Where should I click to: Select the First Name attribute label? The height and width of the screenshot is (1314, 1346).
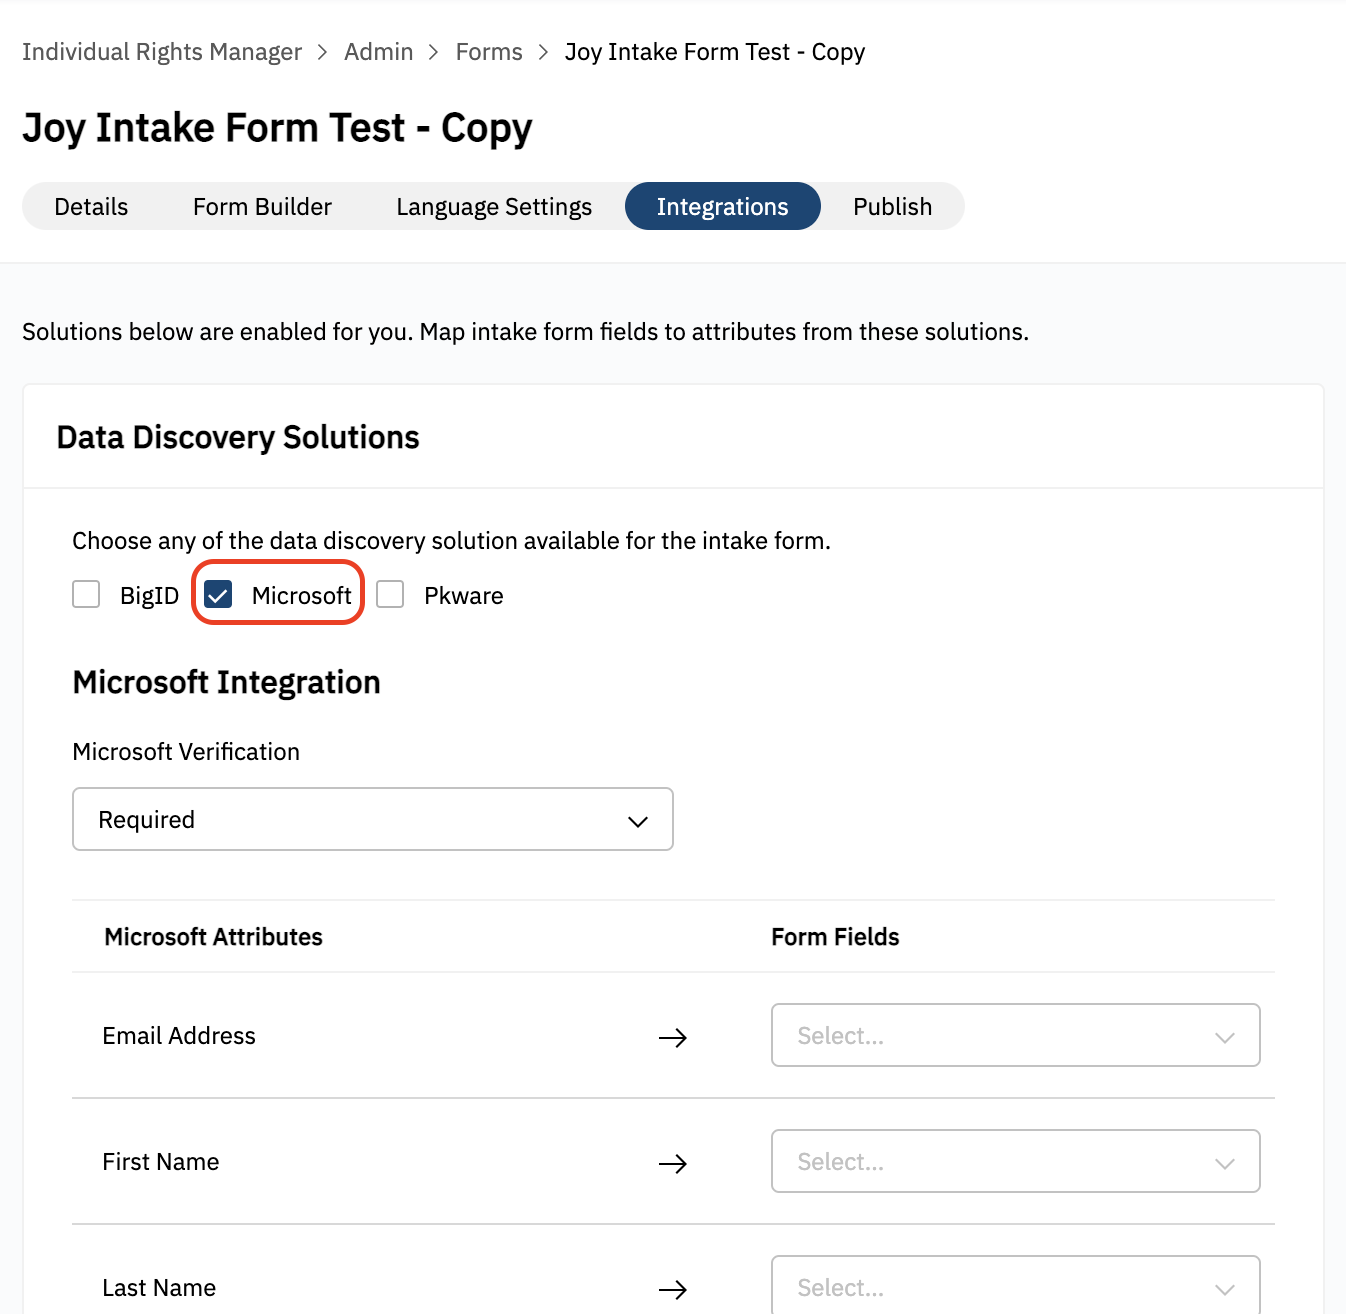[161, 1162]
